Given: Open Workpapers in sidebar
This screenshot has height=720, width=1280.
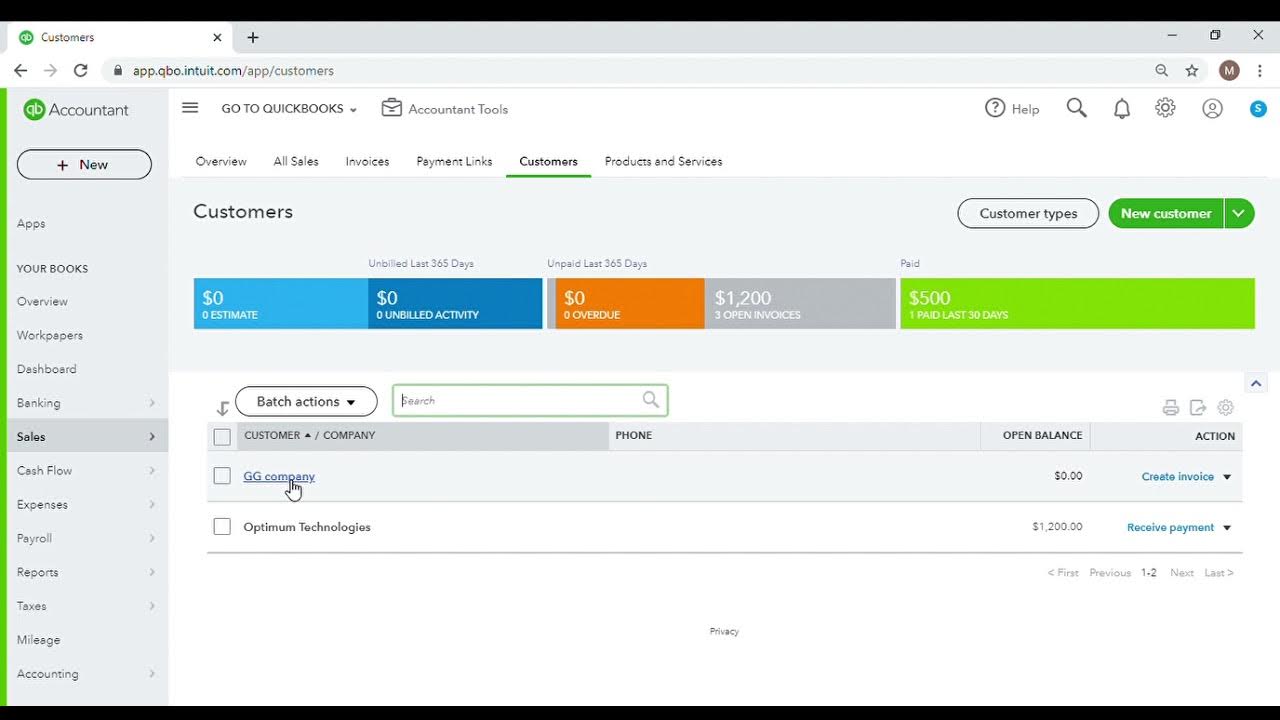Looking at the screenshot, I should tap(50, 335).
